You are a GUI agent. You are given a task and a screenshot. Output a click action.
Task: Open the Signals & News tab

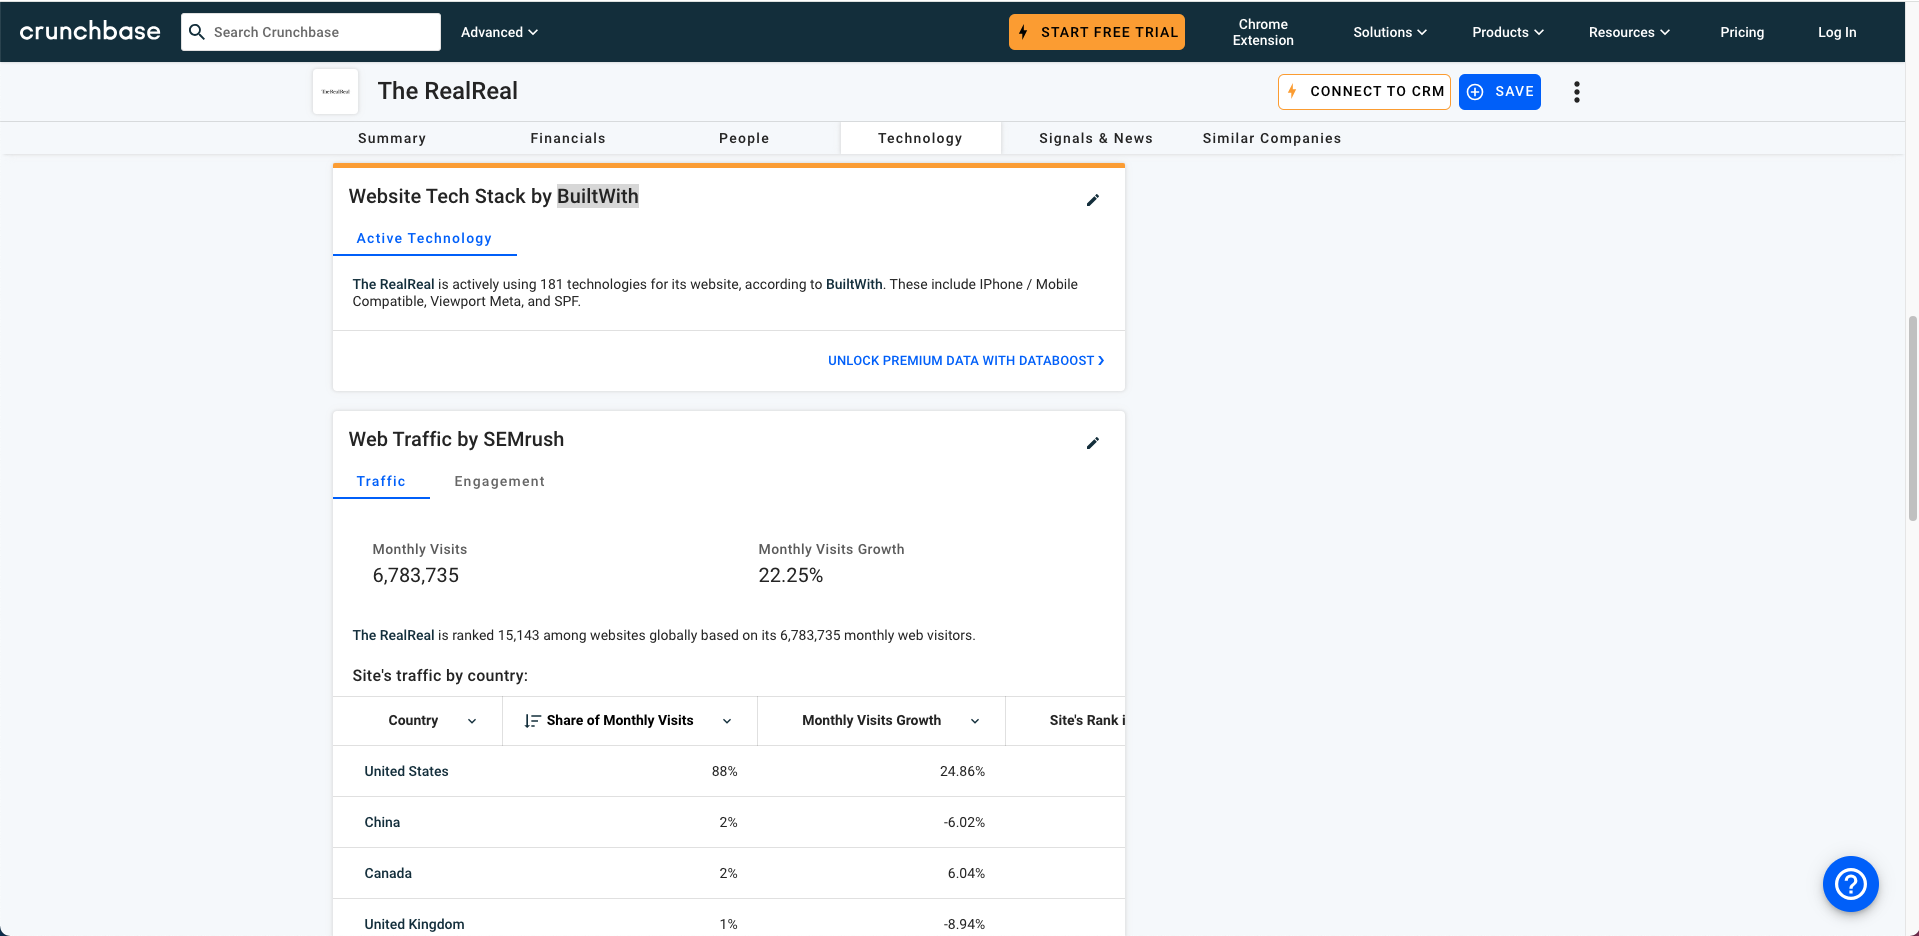[1096, 138]
